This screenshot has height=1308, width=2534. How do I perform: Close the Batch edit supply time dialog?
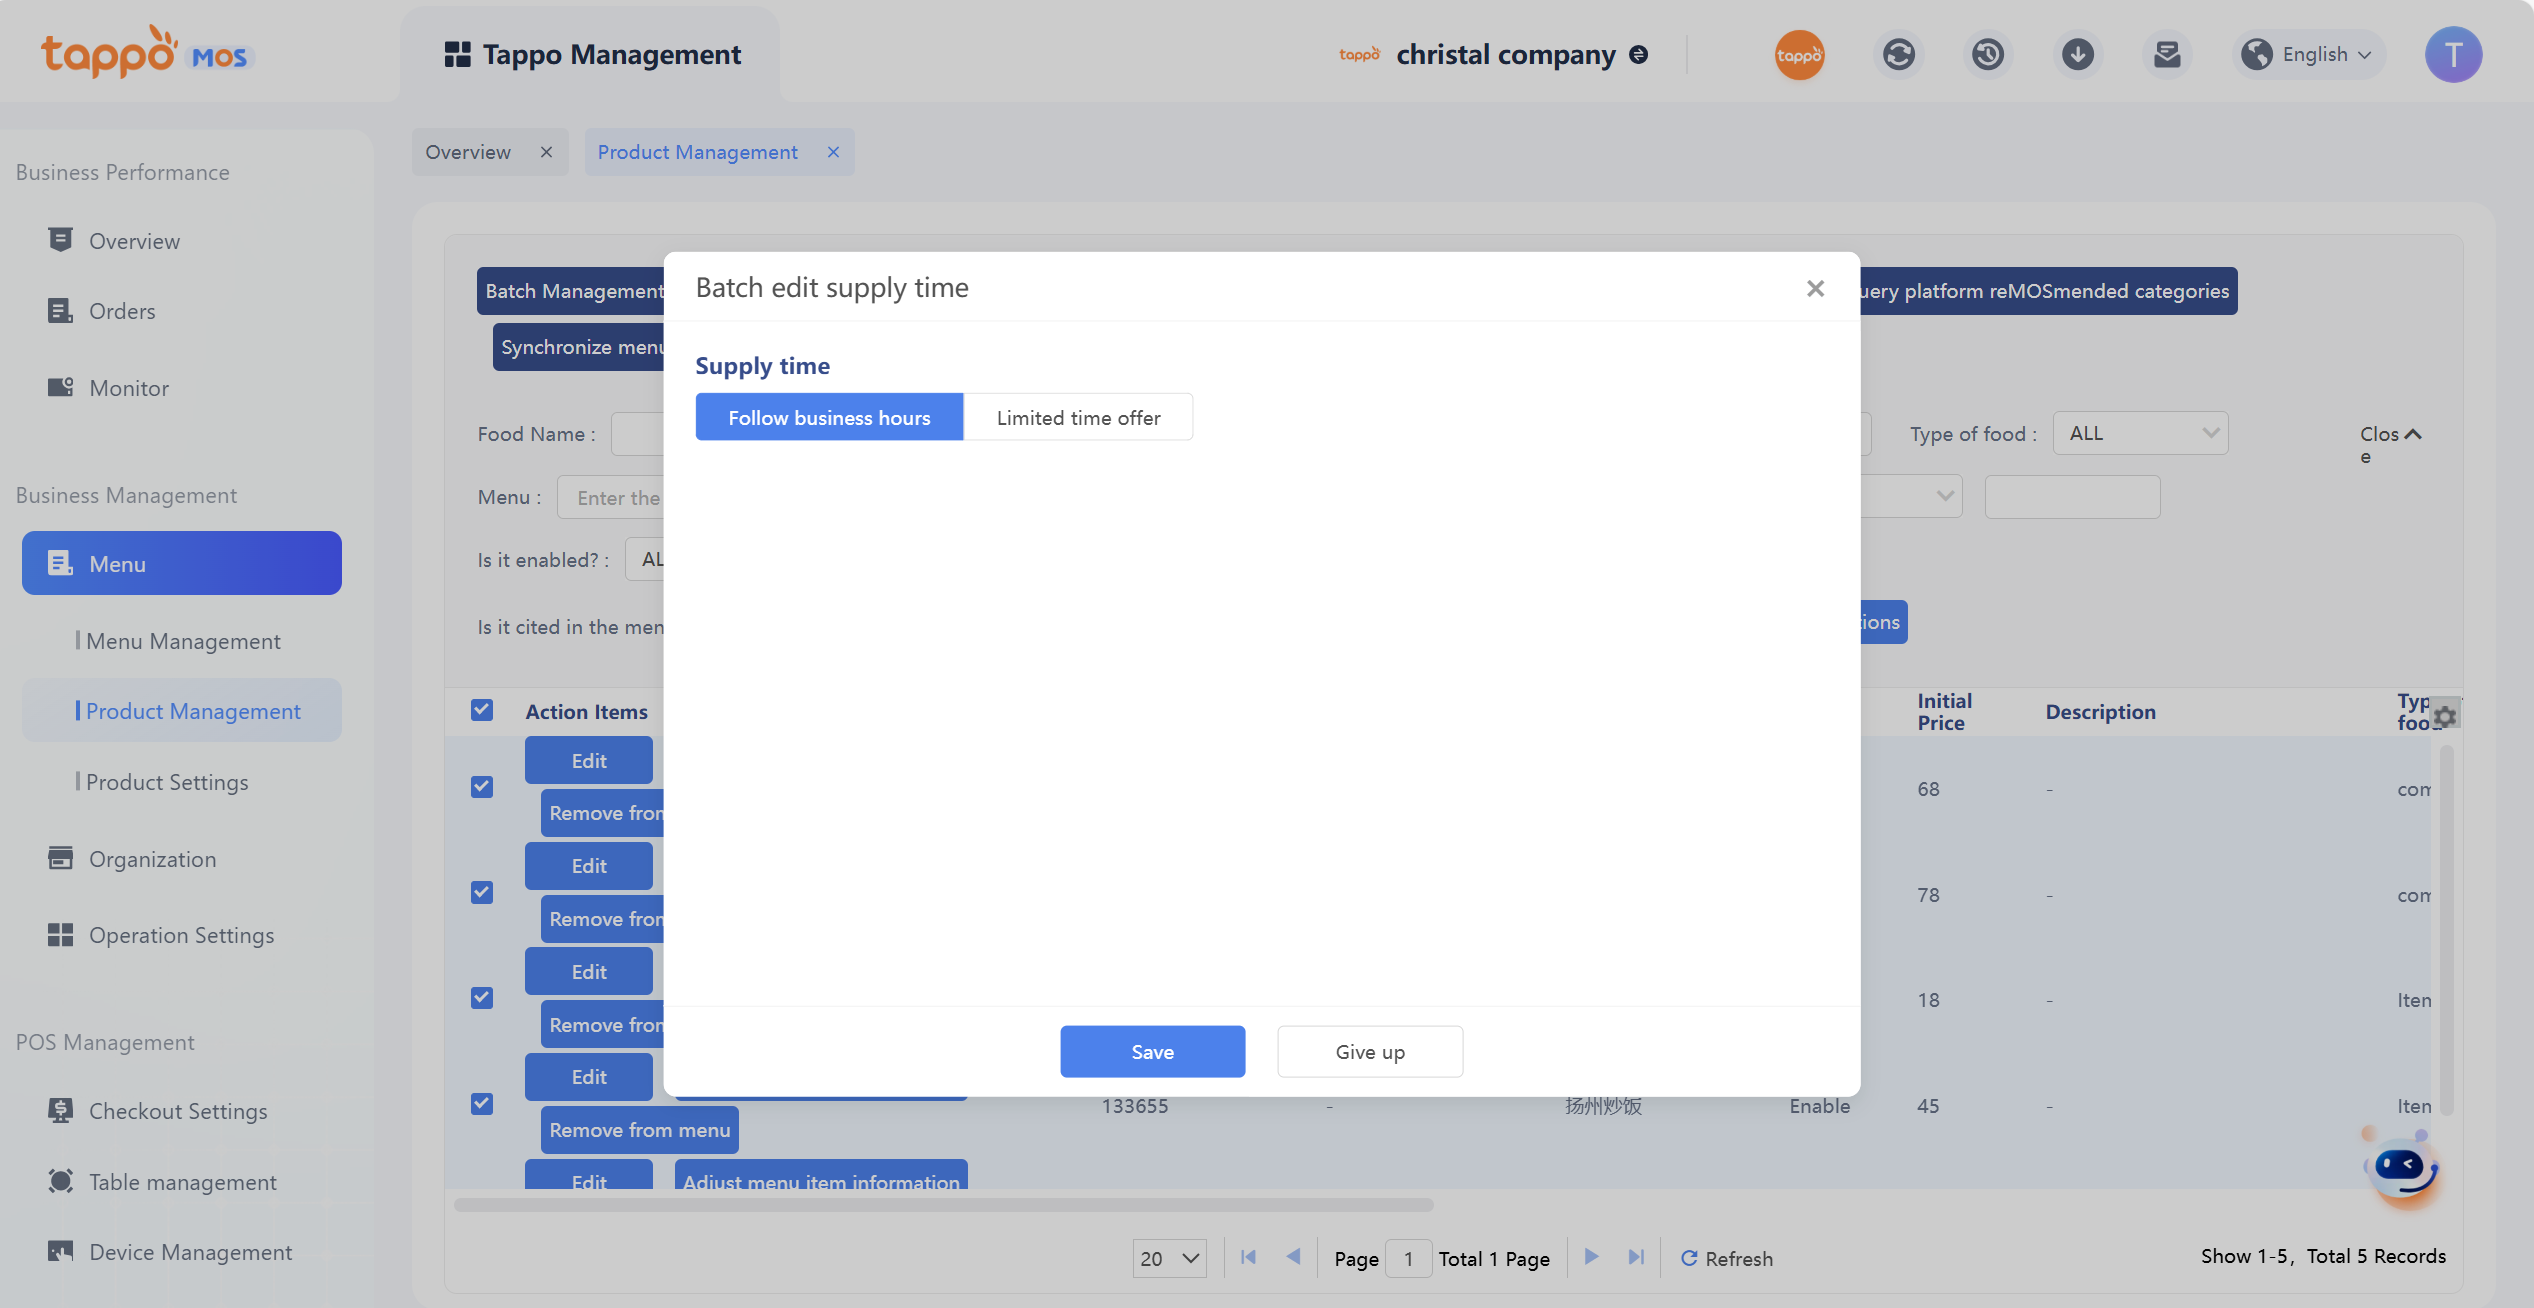(x=1815, y=289)
